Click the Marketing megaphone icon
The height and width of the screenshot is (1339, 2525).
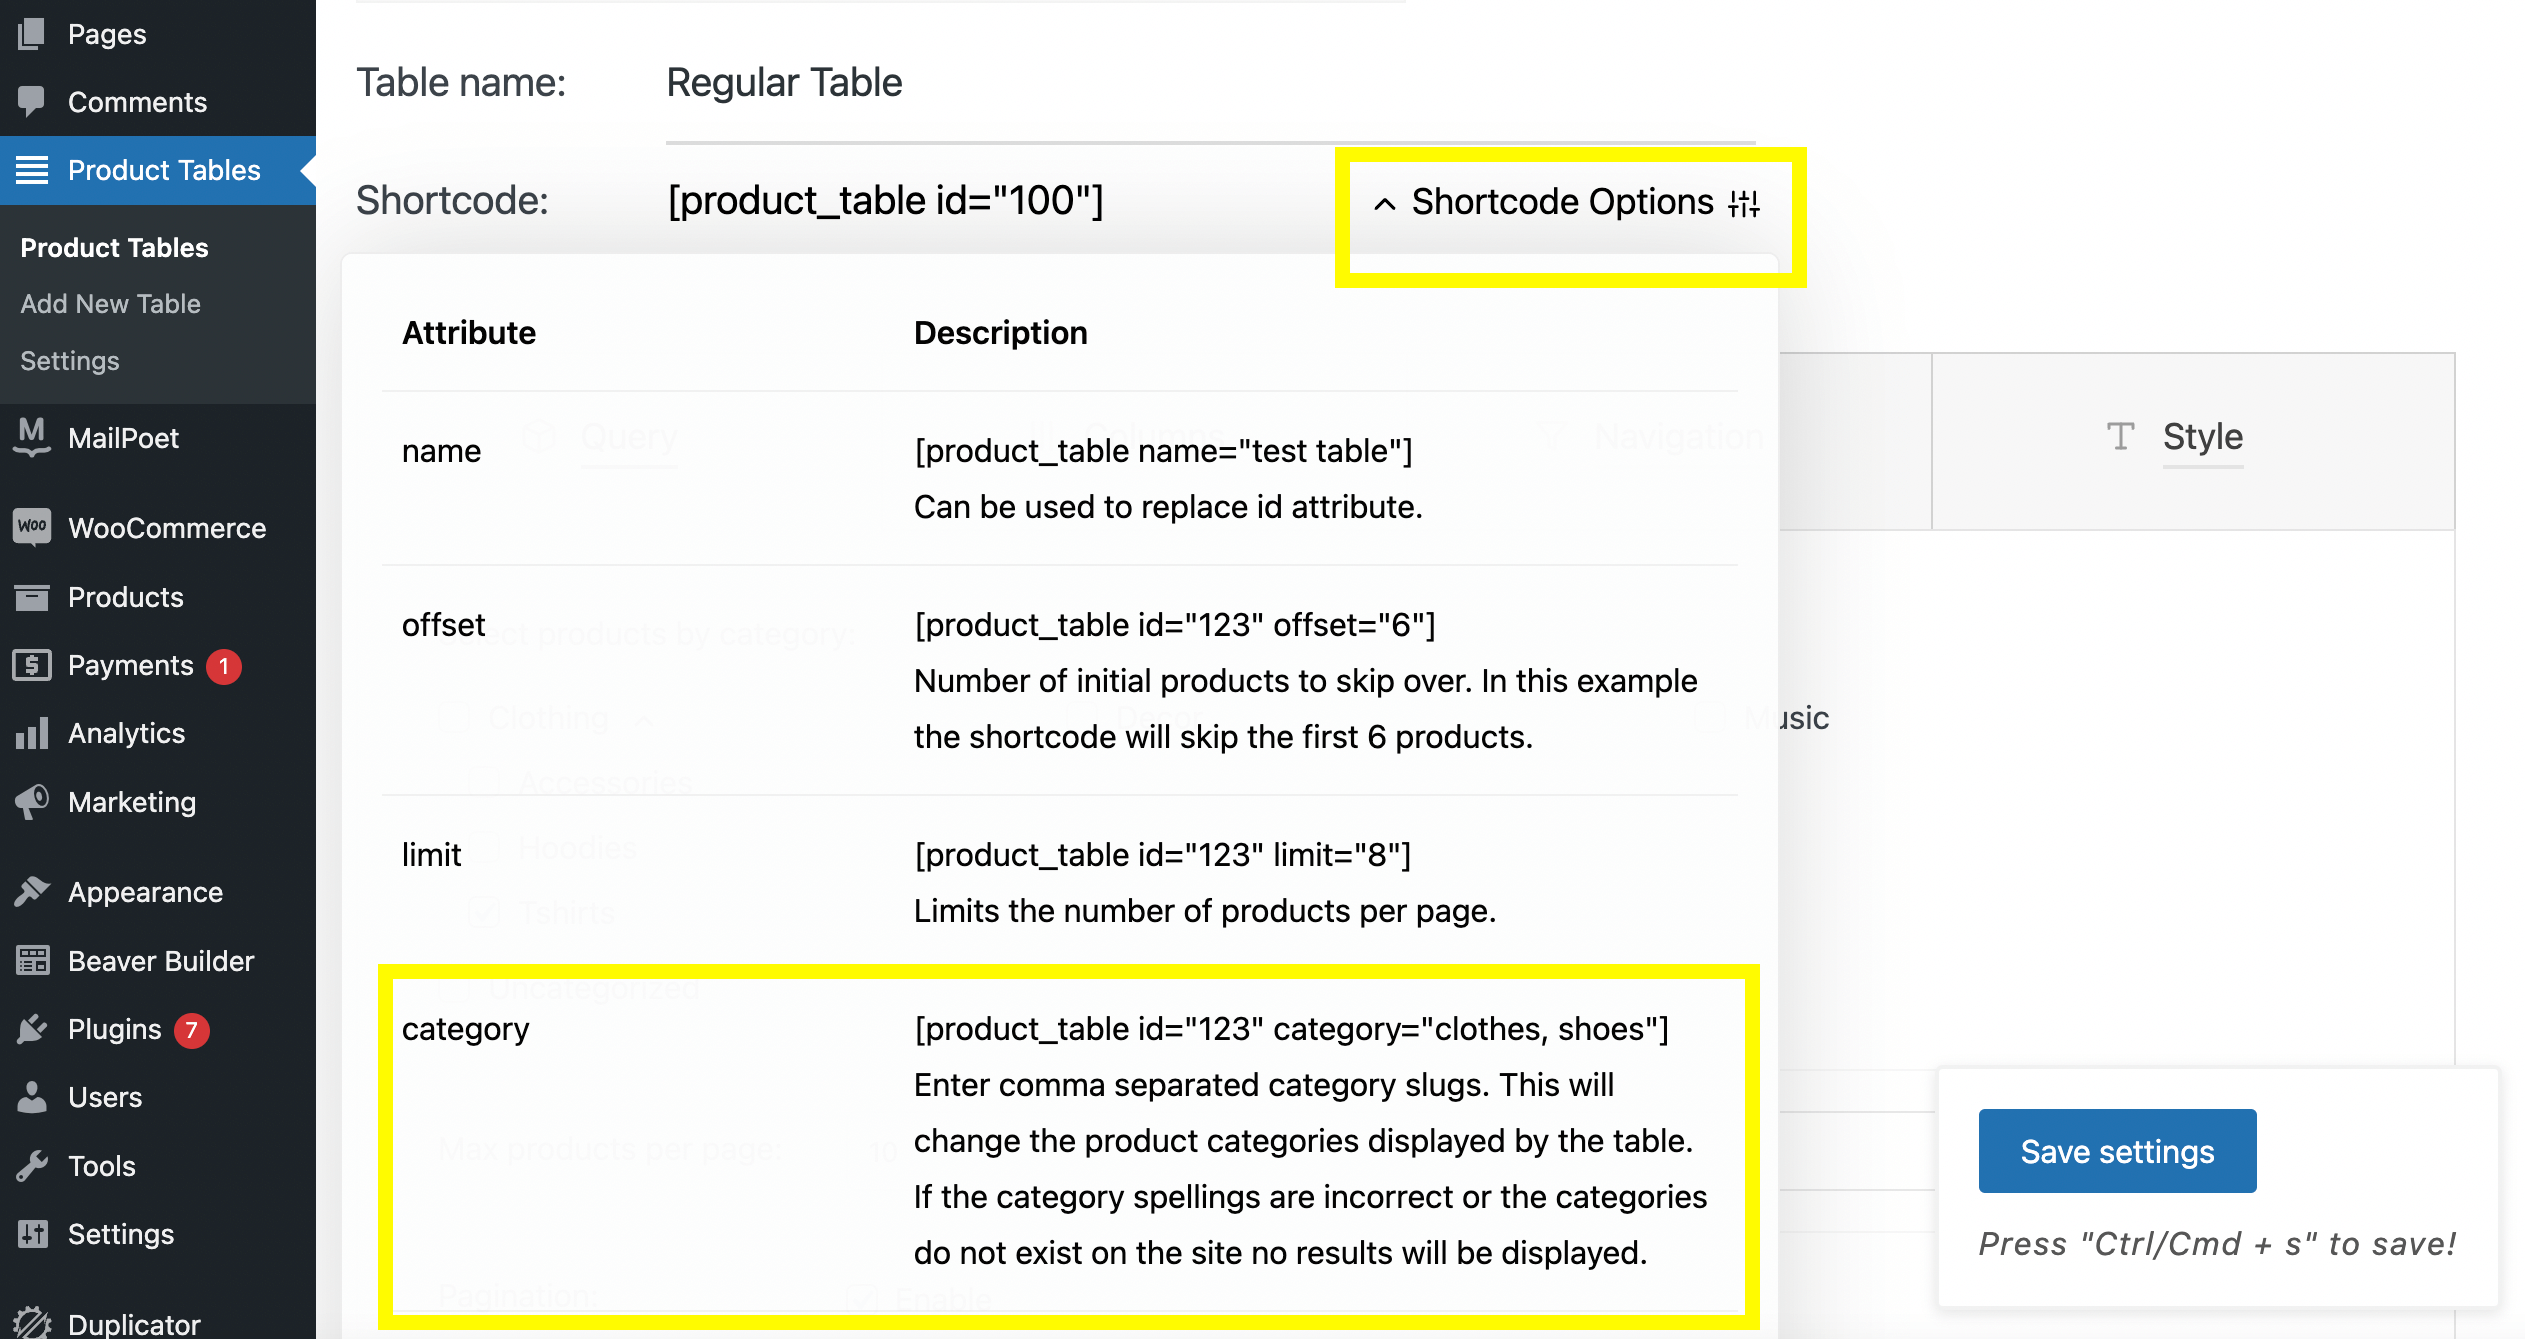[x=32, y=802]
